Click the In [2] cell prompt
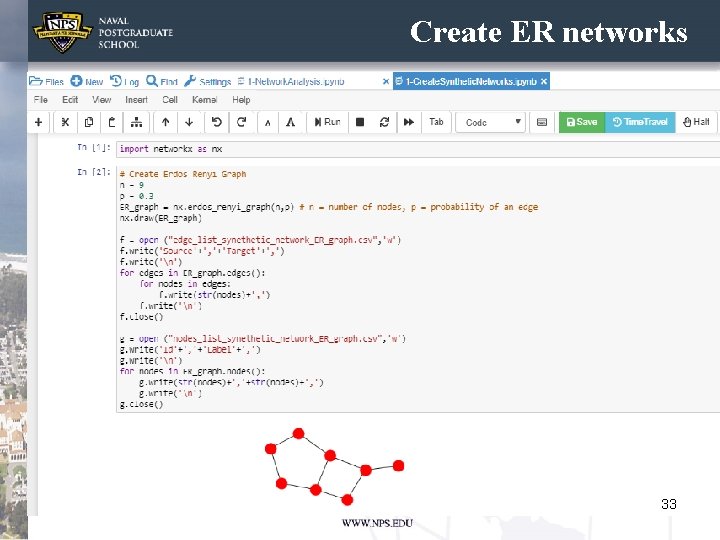Screen dimensions: 720x540 coord(94,172)
